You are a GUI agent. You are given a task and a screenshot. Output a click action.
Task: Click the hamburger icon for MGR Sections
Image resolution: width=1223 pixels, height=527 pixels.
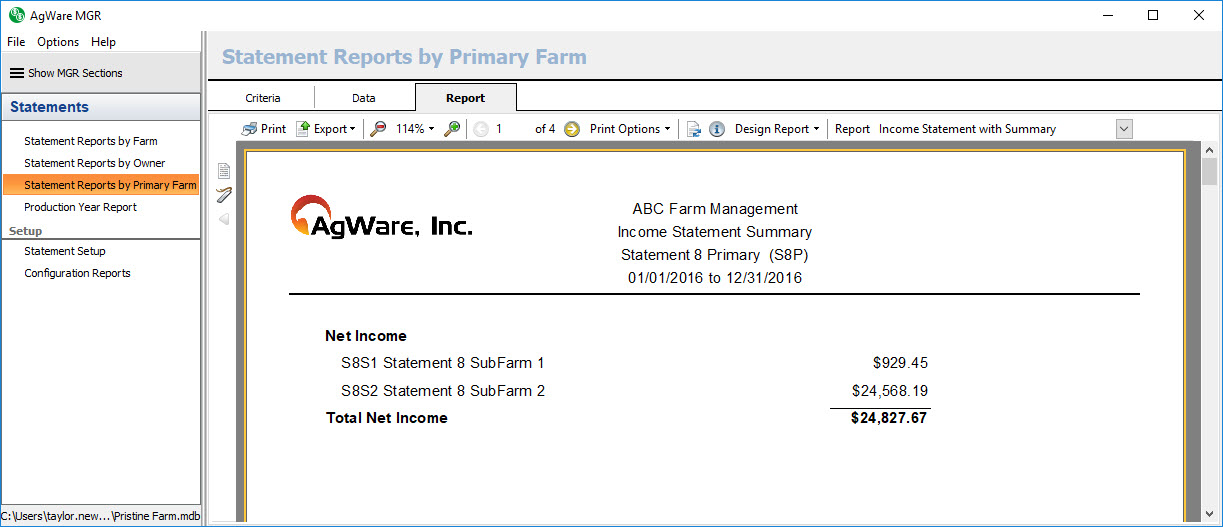tap(17, 73)
